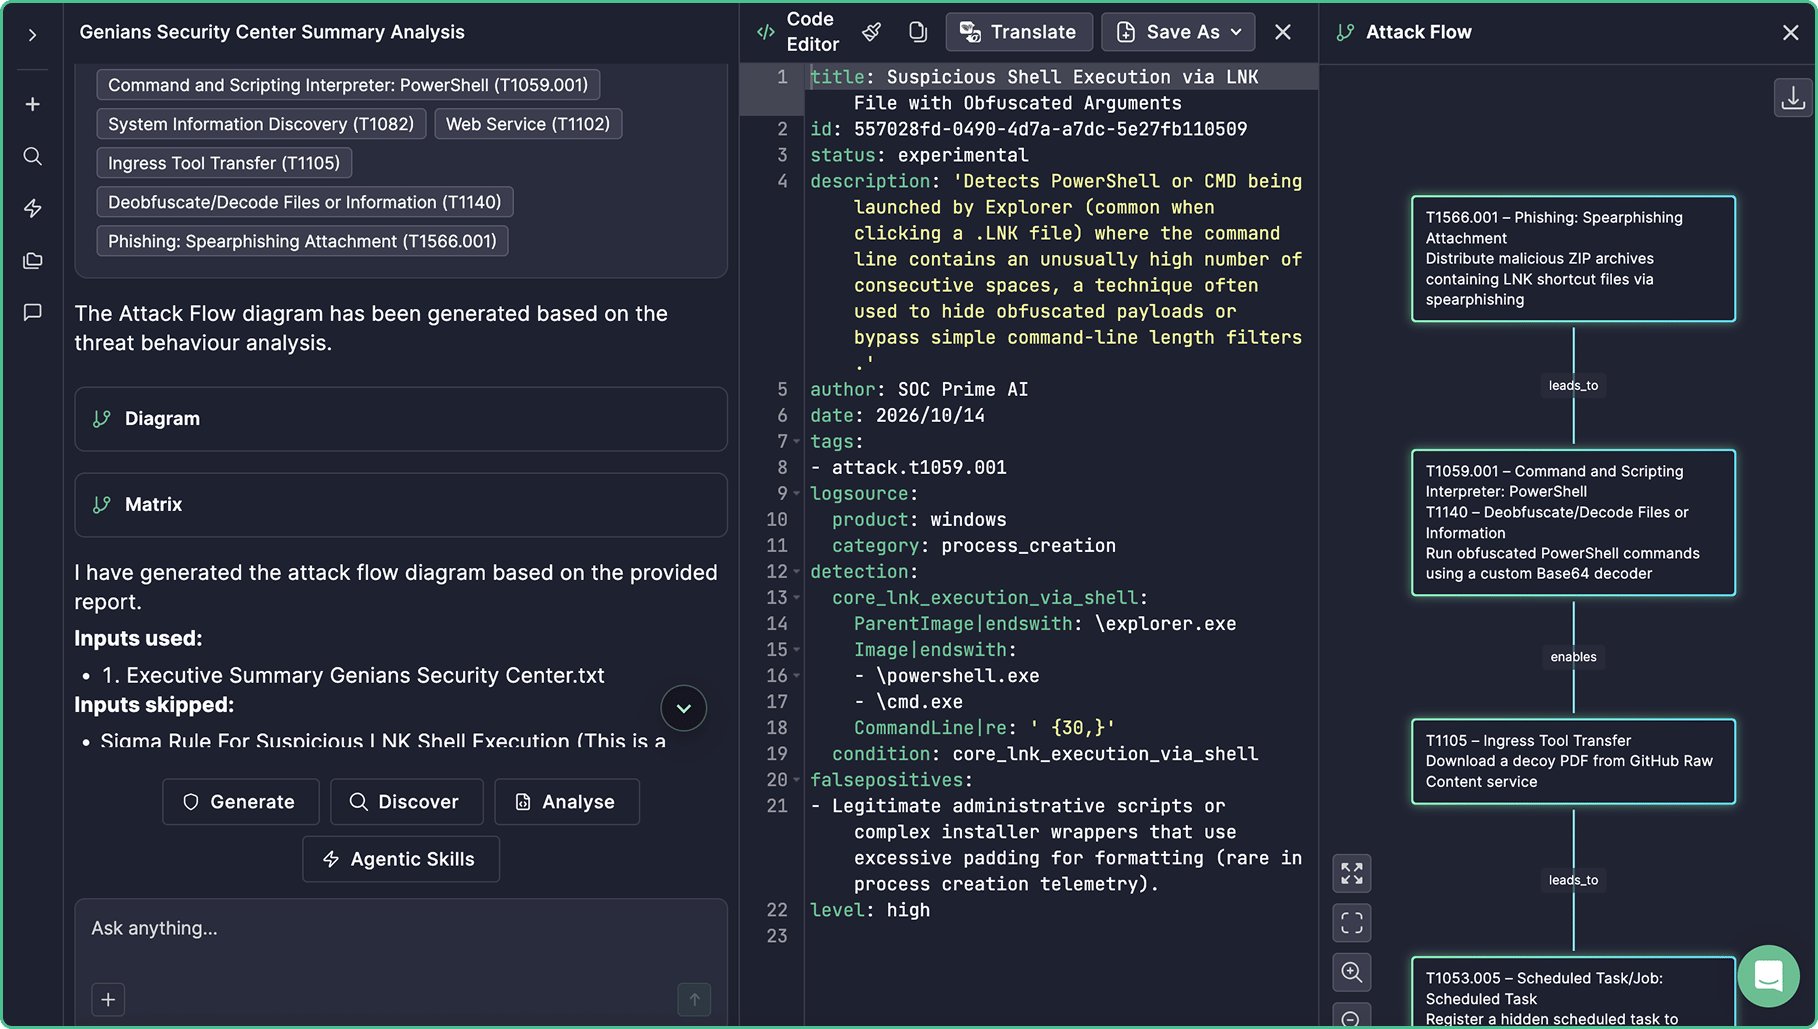1818x1029 pixels.
Task: Copy code with the clipboard icon
Action: pos(917,32)
